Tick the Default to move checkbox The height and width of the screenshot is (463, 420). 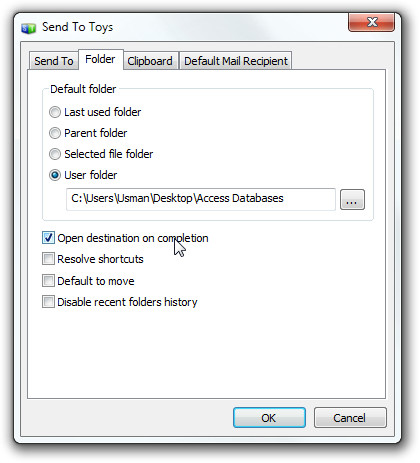point(48,281)
